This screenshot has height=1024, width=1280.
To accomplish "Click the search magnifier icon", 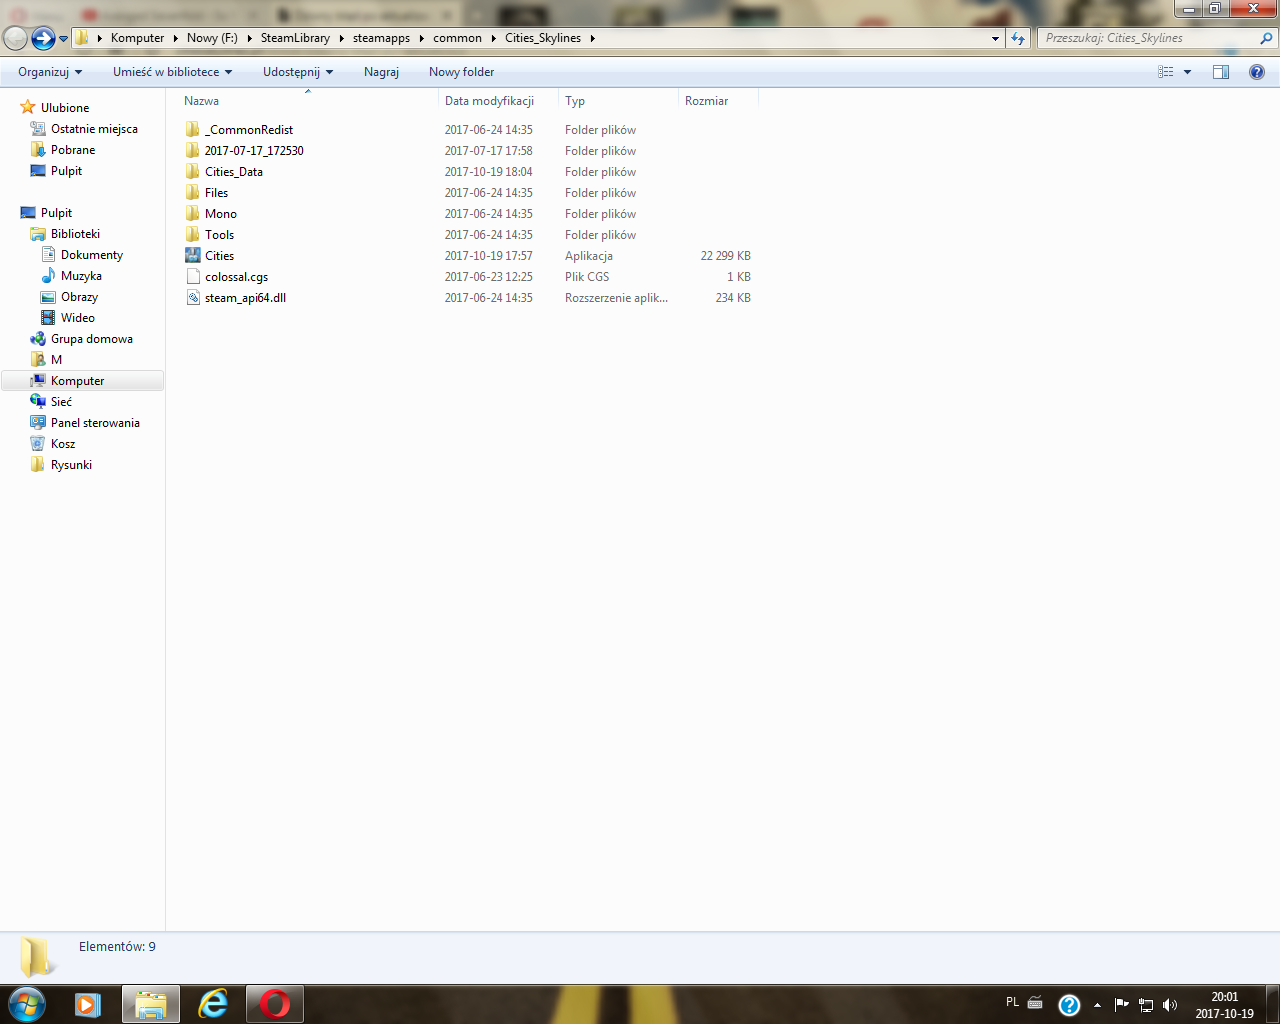I will (1267, 38).
